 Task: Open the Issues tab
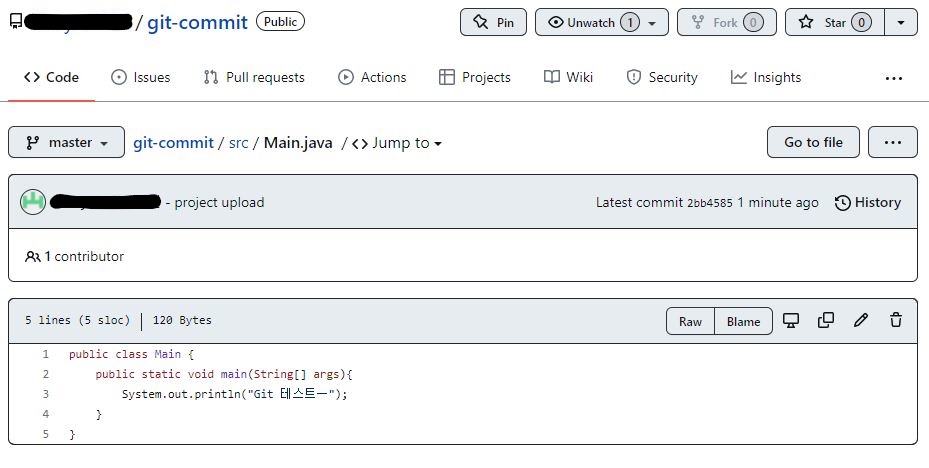click(140, 78)
